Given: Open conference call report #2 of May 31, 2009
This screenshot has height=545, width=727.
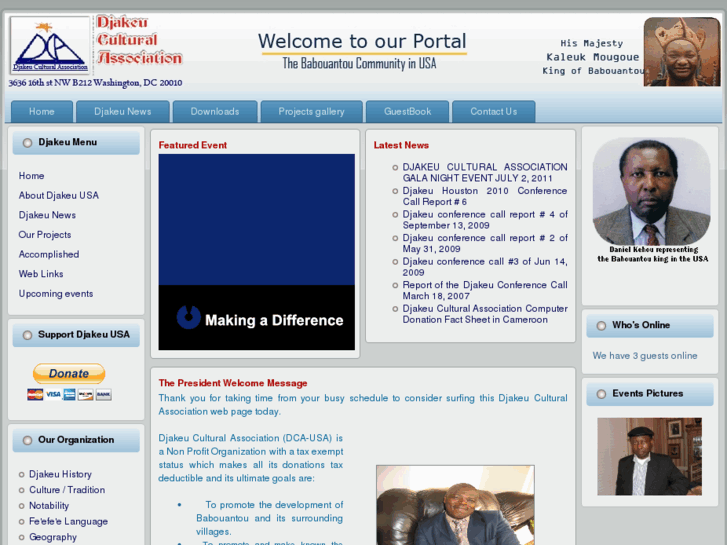Looking at the screenshot, I should 485,244.
